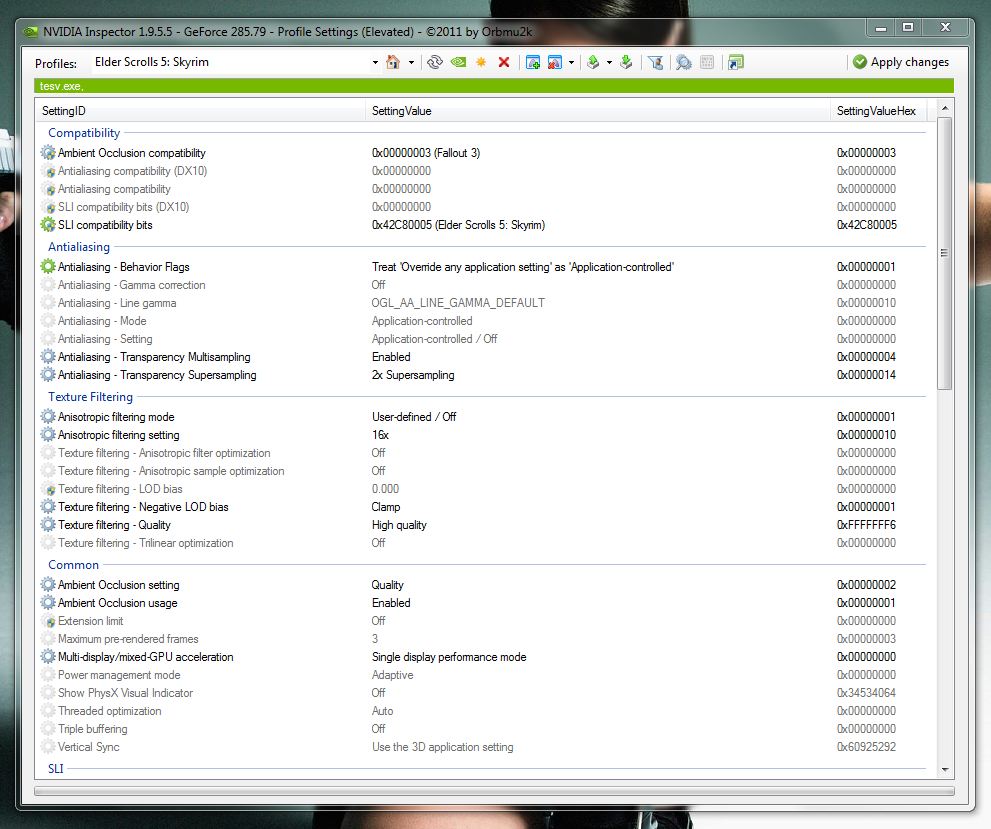This screenshot has height=829, width=991.
Task: Click the home profile icon
Action: [393, 62]
